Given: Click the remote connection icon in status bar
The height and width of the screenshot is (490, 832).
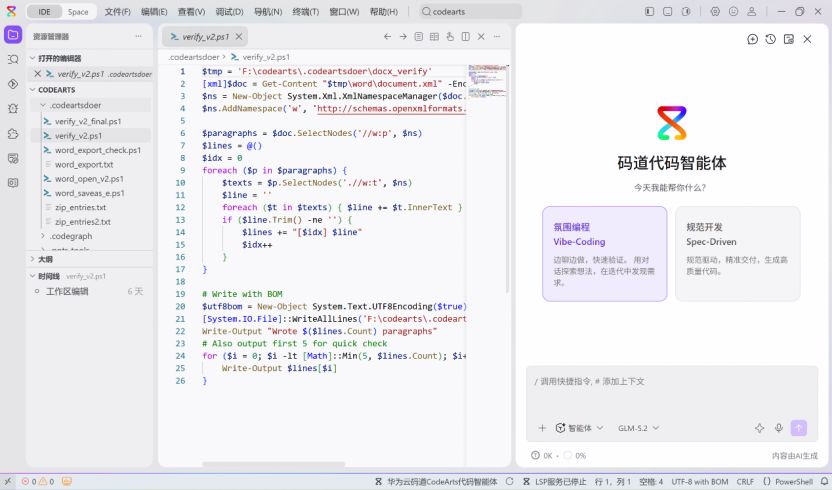Looking at the screenshot, I should 8,482.
